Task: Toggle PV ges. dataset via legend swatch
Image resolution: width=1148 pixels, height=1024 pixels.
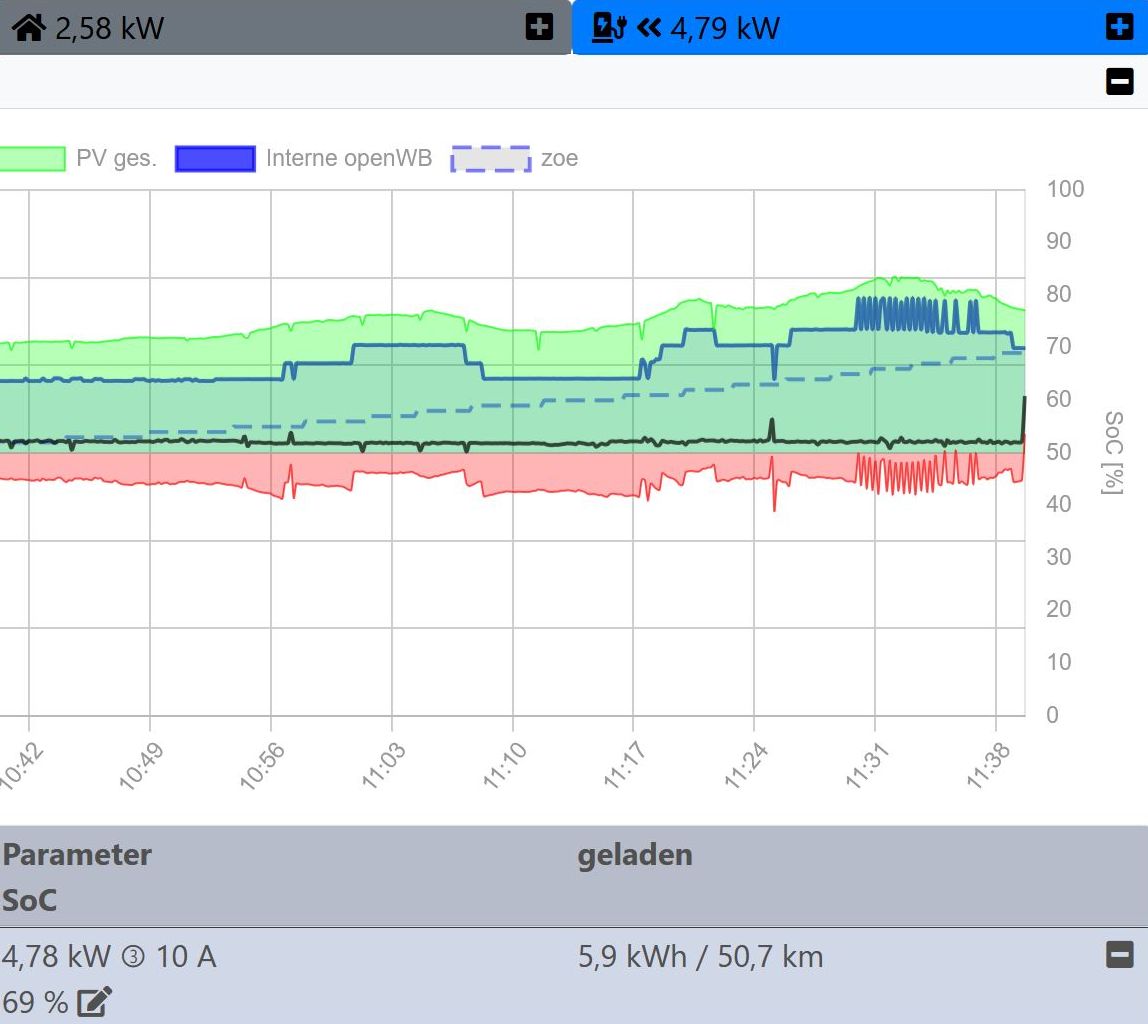Action: [32, 159]
